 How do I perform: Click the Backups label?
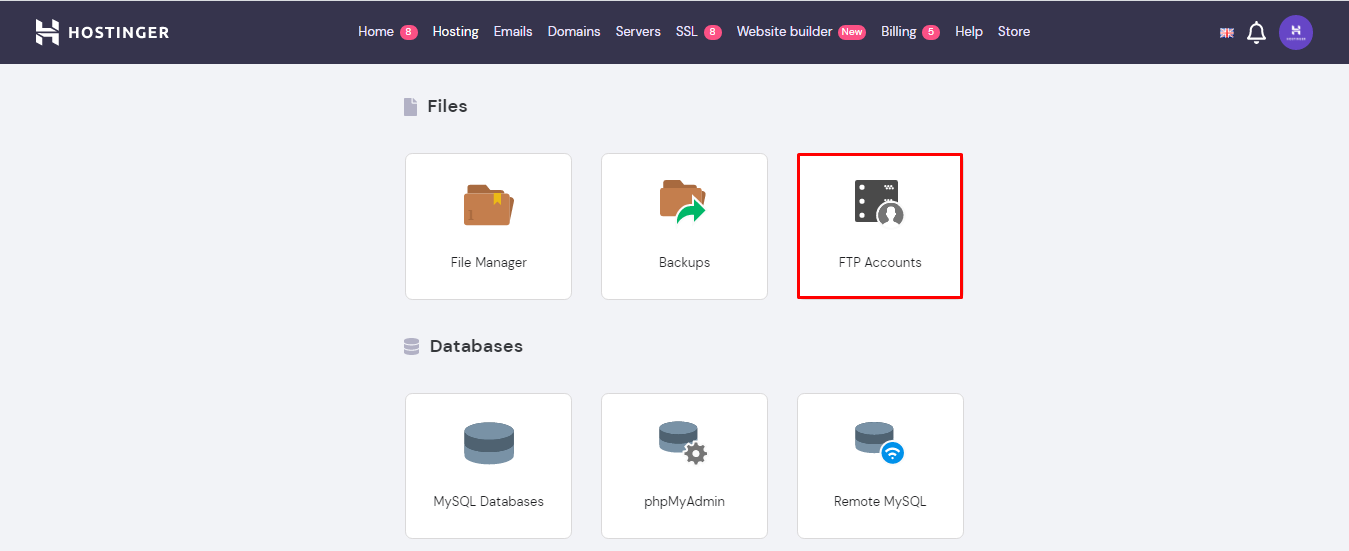pyautogui.click(x=684, y=263)
